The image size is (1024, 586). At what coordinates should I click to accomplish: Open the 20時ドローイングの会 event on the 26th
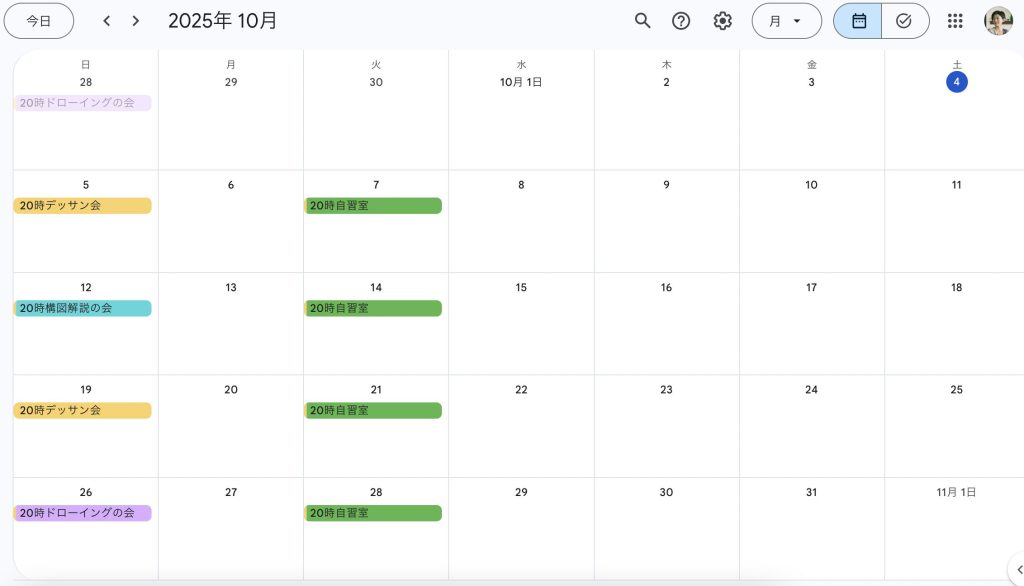(83, 513)
